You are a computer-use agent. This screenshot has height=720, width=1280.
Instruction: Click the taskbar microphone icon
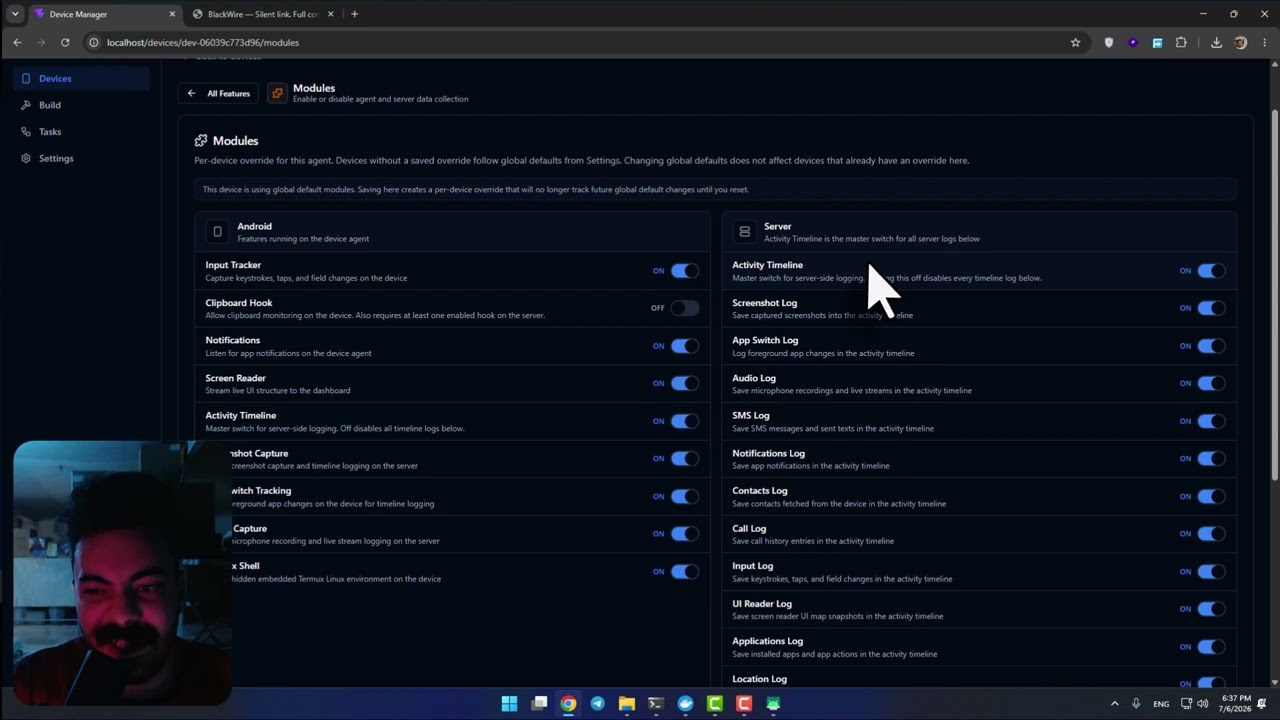(1137, 703)
